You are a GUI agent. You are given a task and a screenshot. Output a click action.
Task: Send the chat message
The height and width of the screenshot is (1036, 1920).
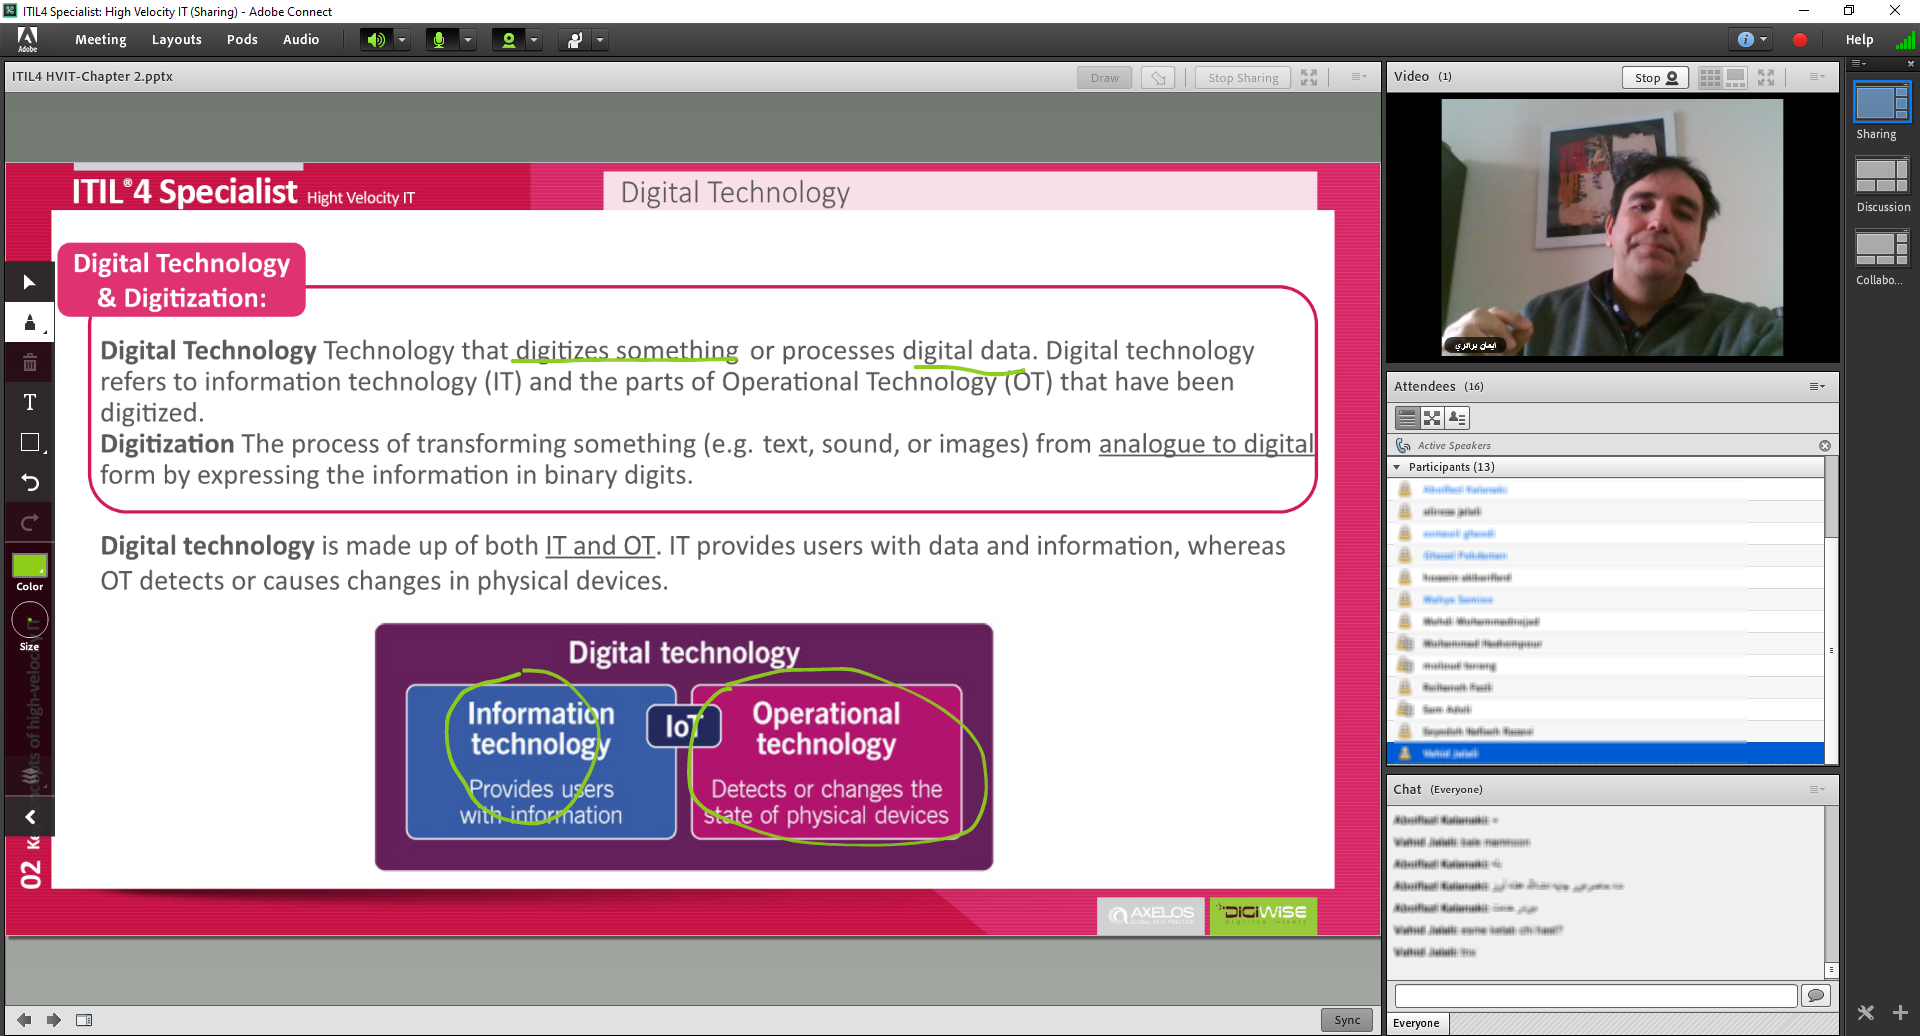click(x=1816, y=996)
